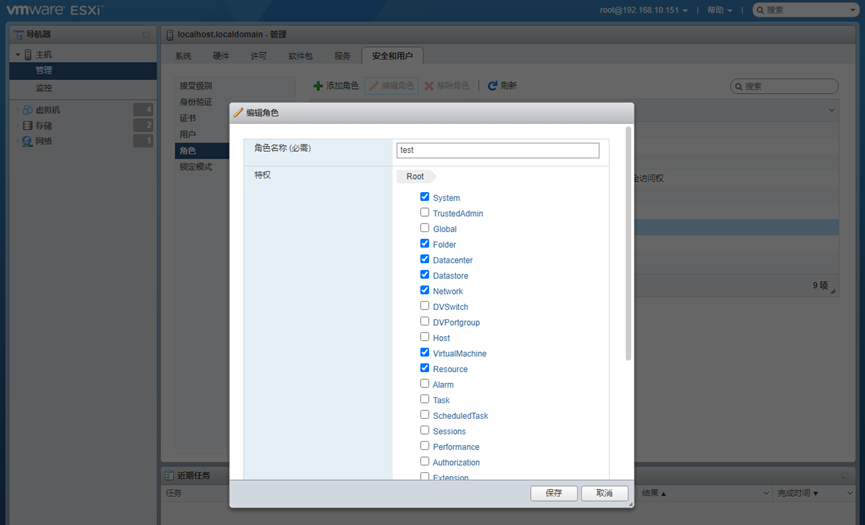Image resolution: width=865 pixels, height=525 pixels.
Task: Open the top search box dropdown arrow
Action: (853, 10)
